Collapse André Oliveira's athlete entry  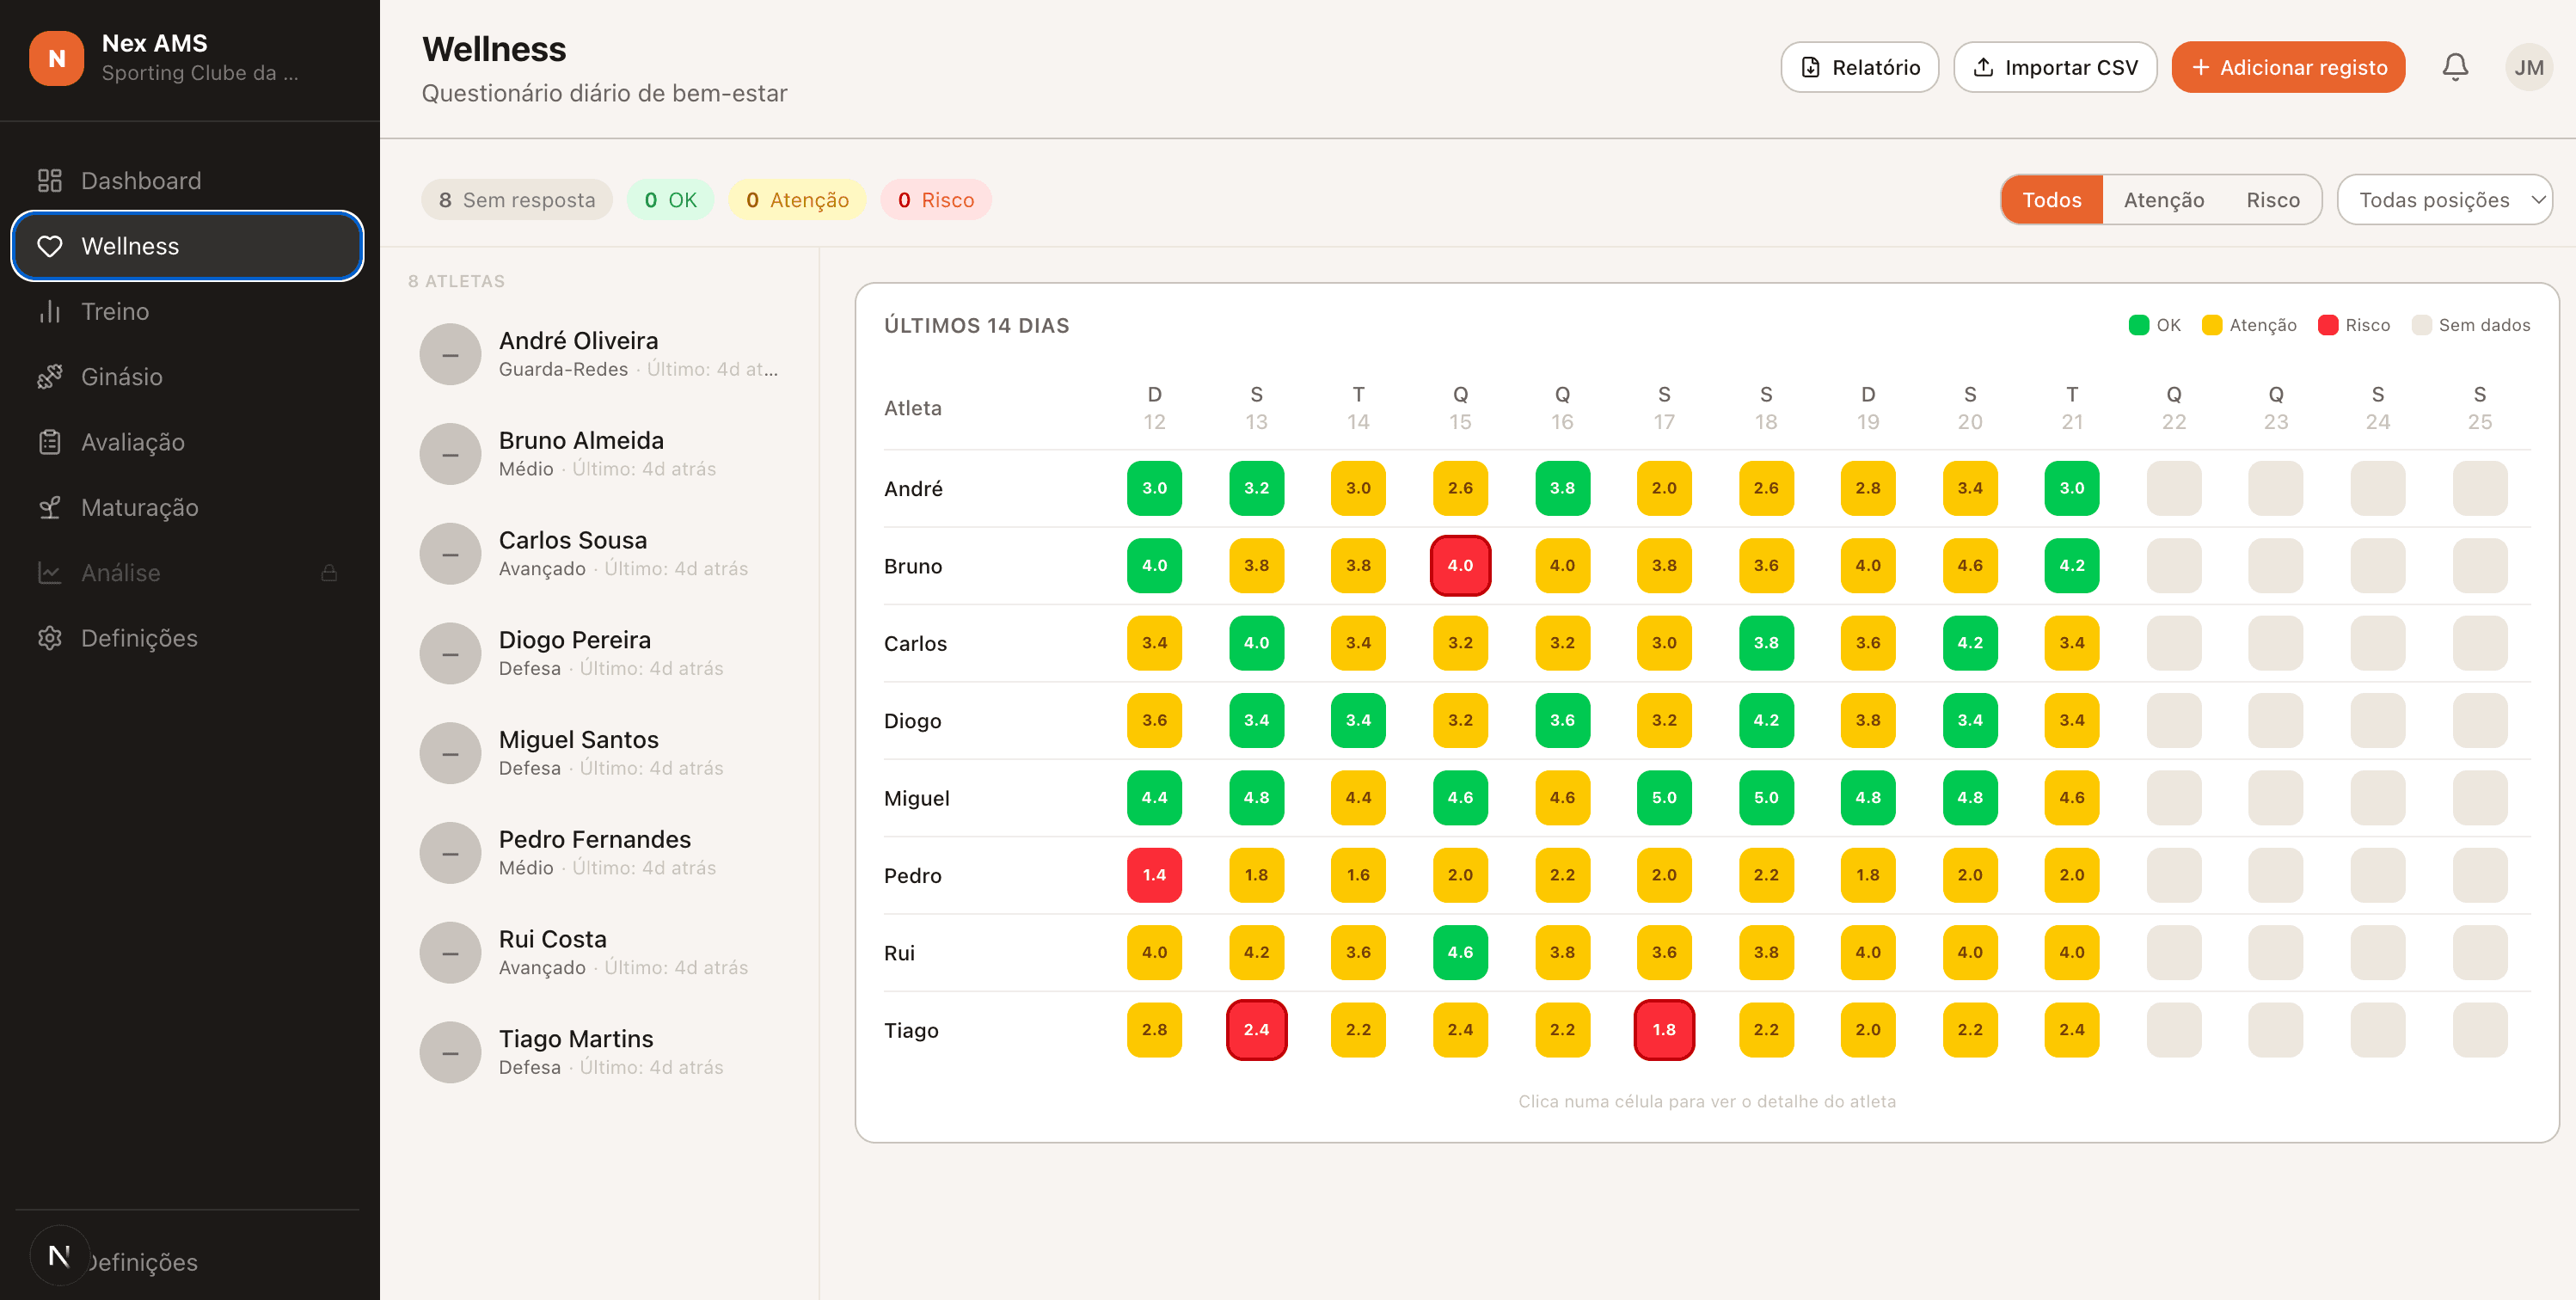point(450,353)
